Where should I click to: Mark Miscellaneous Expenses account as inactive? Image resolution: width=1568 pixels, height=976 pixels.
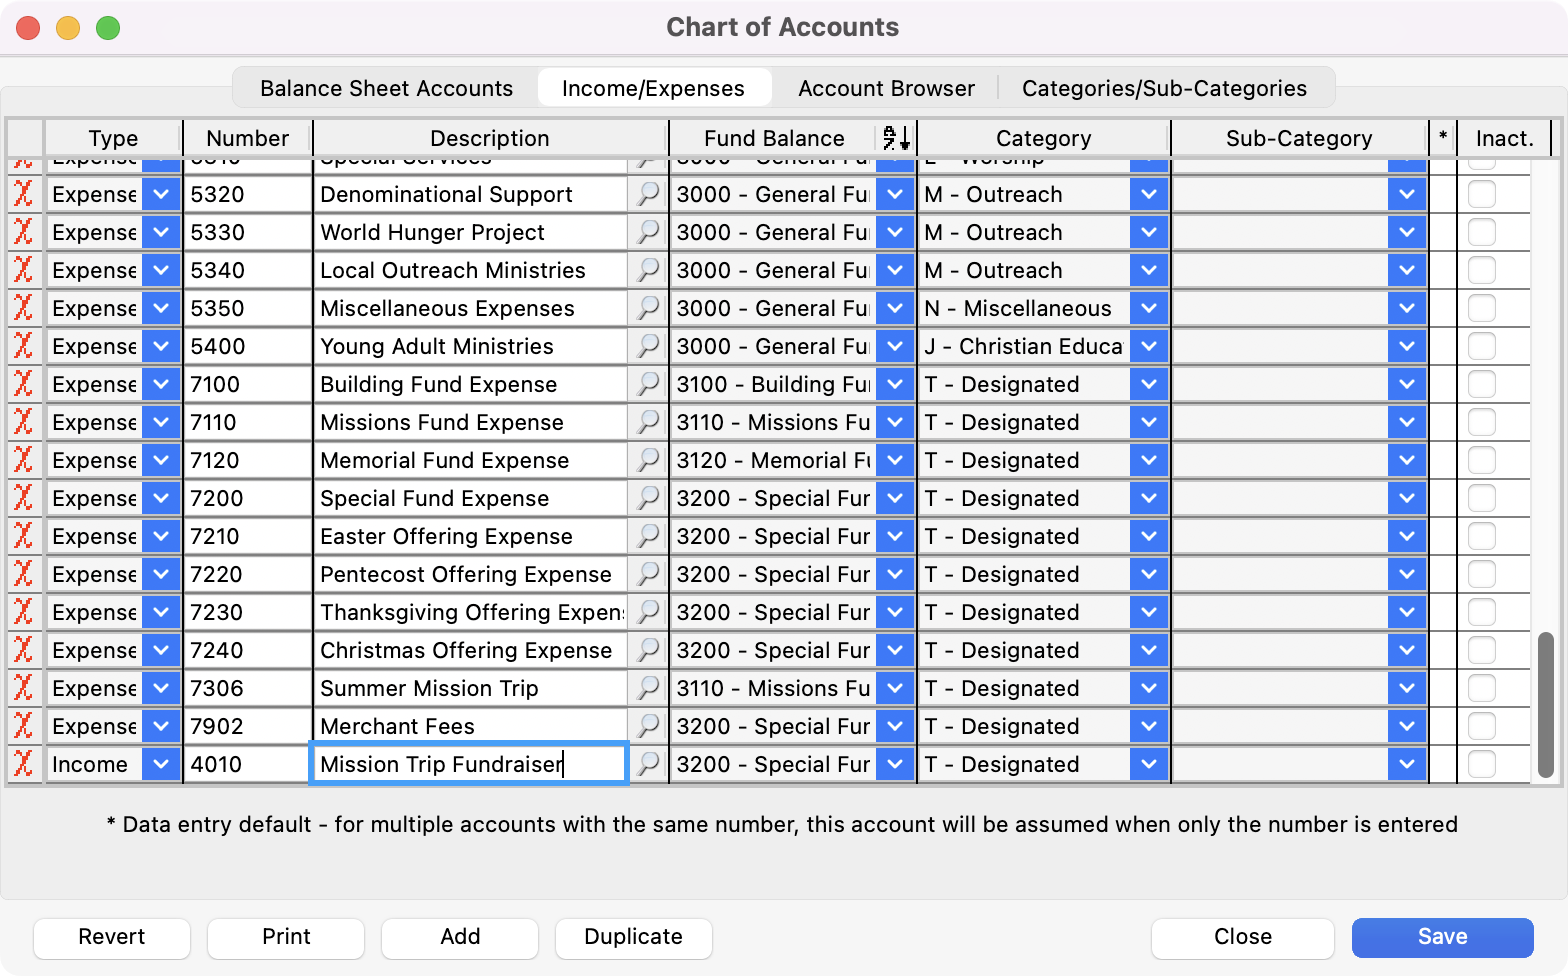click(1481, 308)
